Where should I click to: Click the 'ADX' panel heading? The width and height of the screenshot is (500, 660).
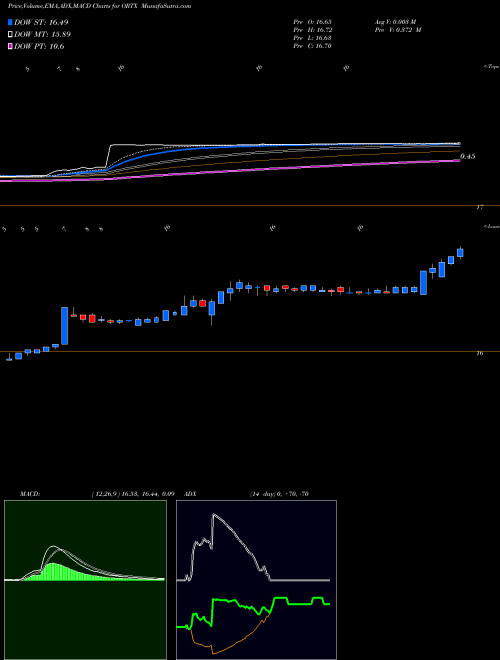pos(190,494)
